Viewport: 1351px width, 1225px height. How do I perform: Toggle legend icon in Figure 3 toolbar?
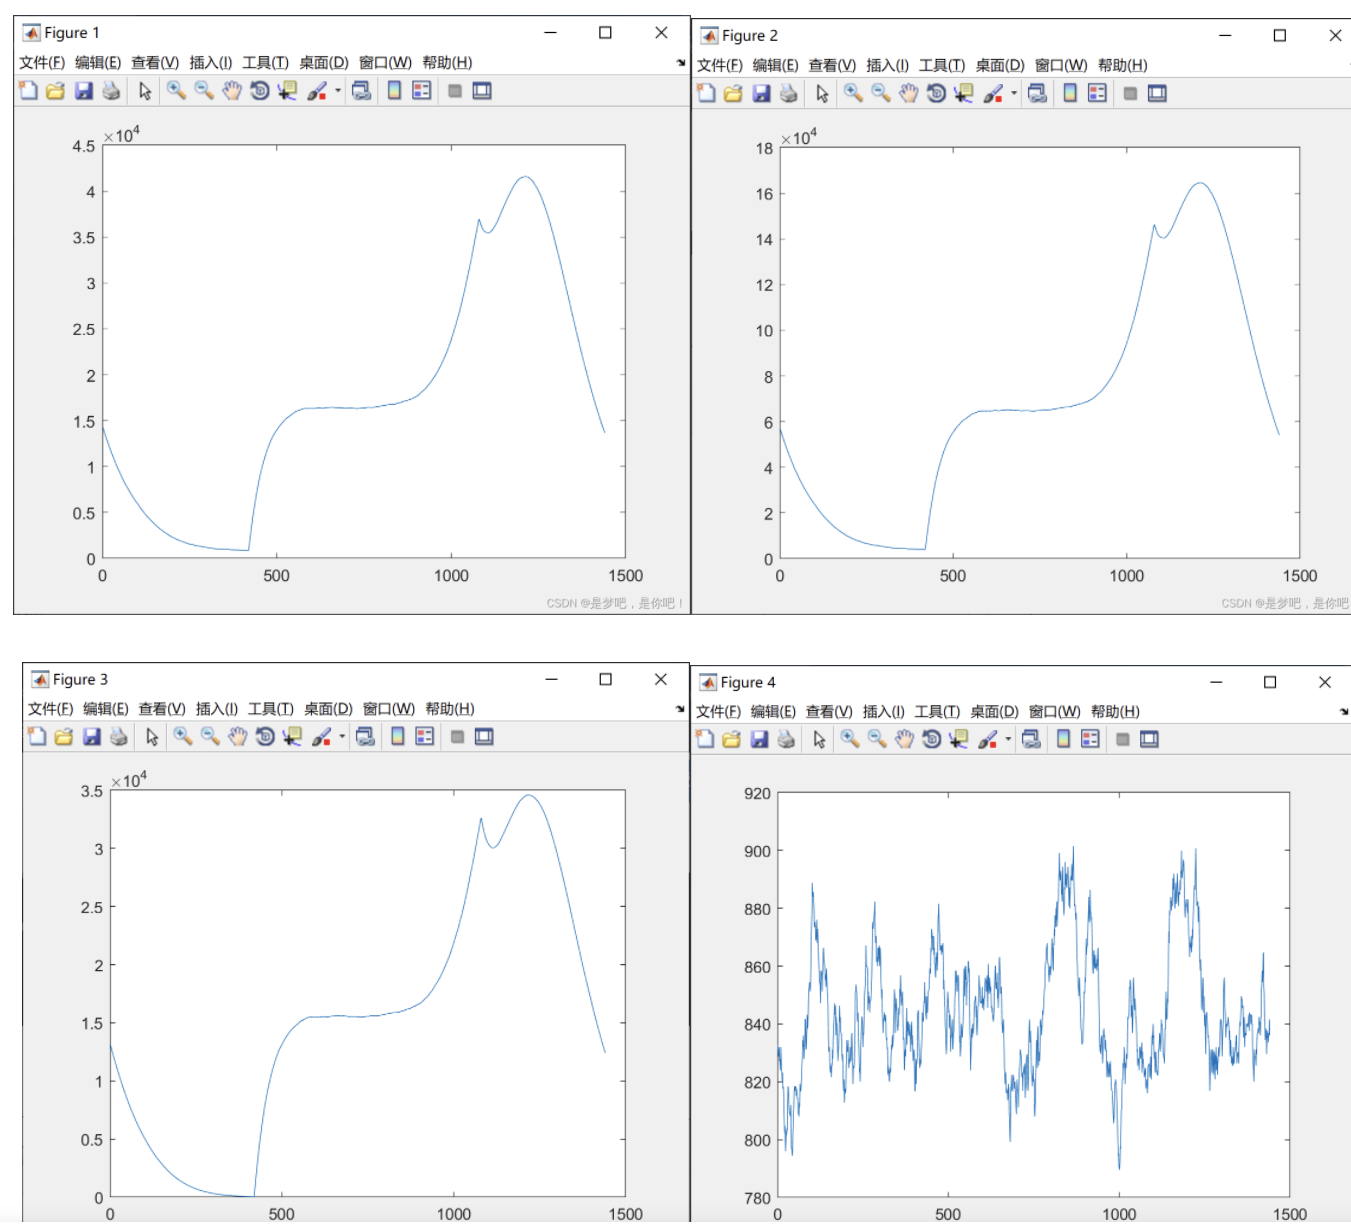tap(425, 737)
